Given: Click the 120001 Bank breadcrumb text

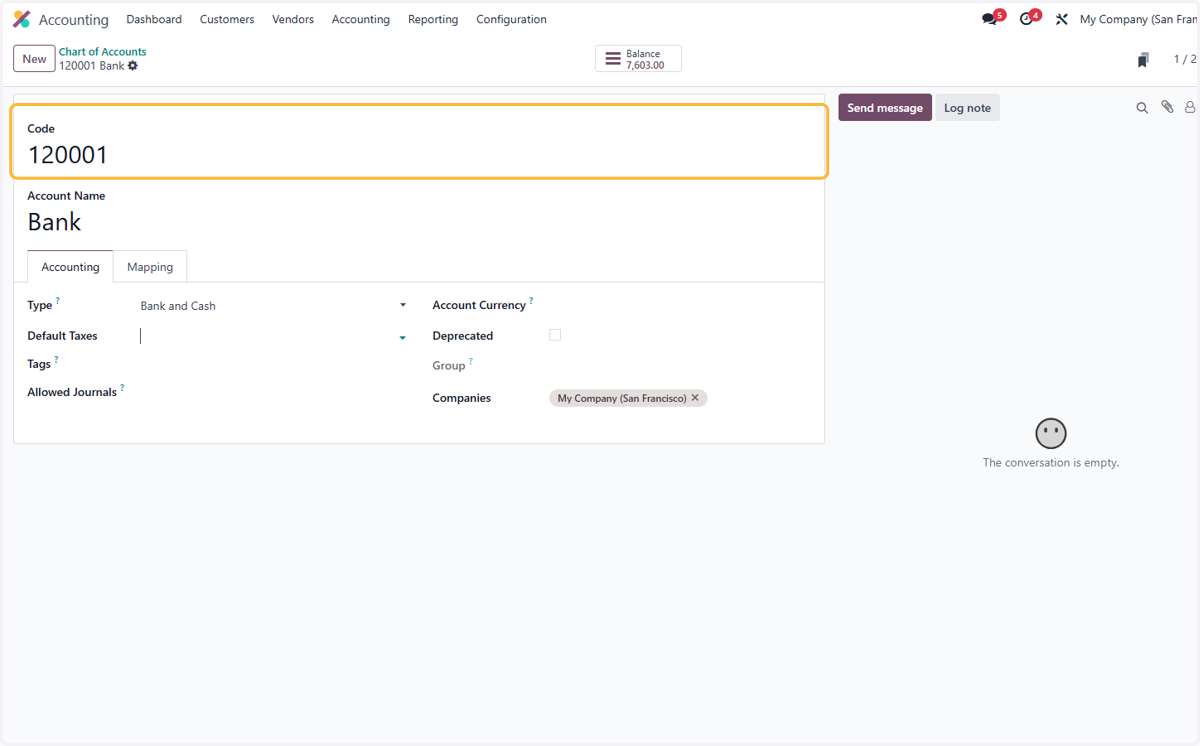Looking at the screenshot, I should tap(92, 66).
